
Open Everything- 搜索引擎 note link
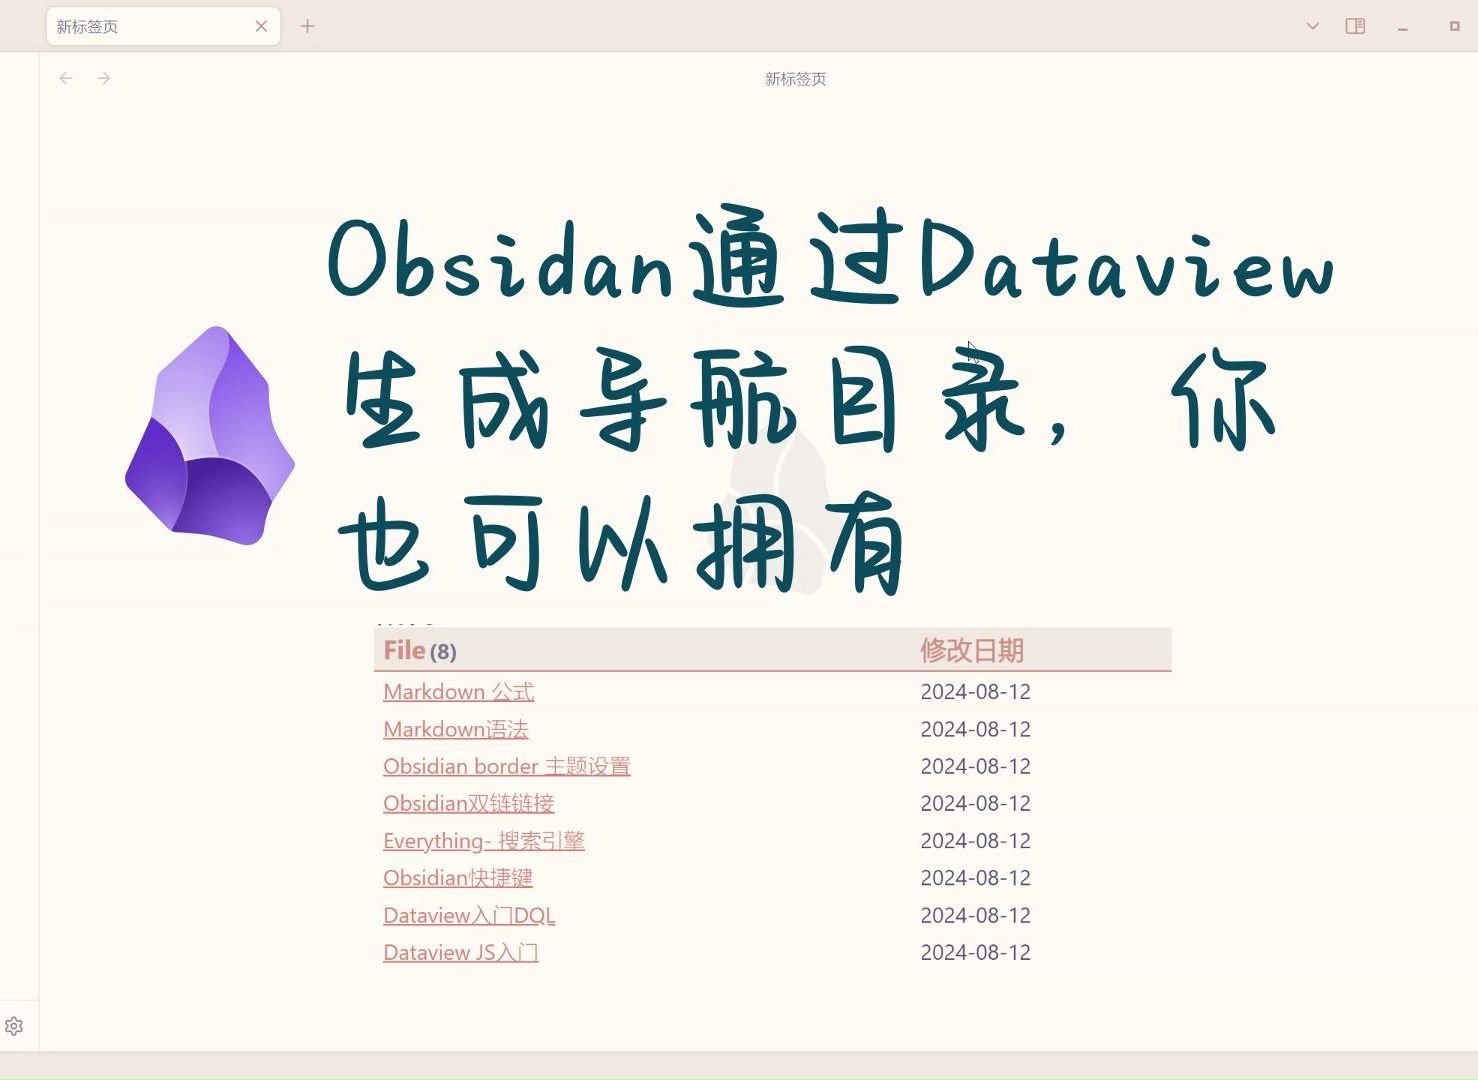484,841
